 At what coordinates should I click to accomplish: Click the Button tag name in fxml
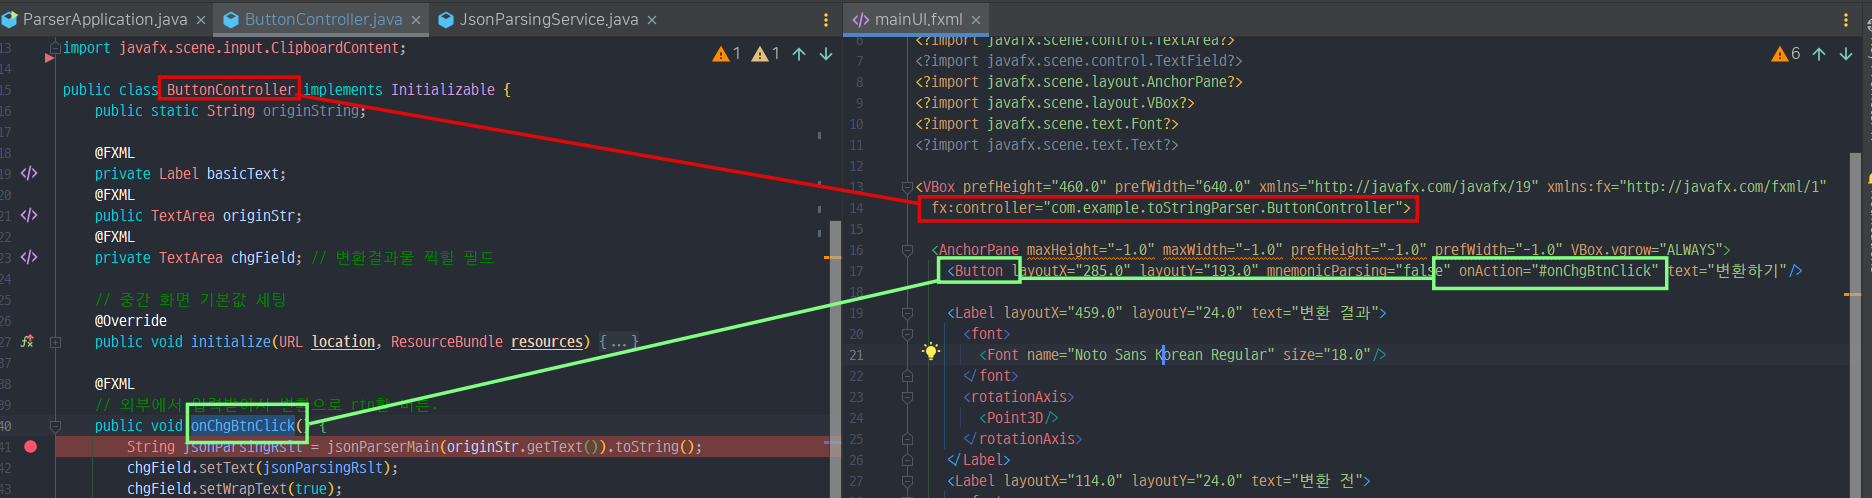click(979, 271)
